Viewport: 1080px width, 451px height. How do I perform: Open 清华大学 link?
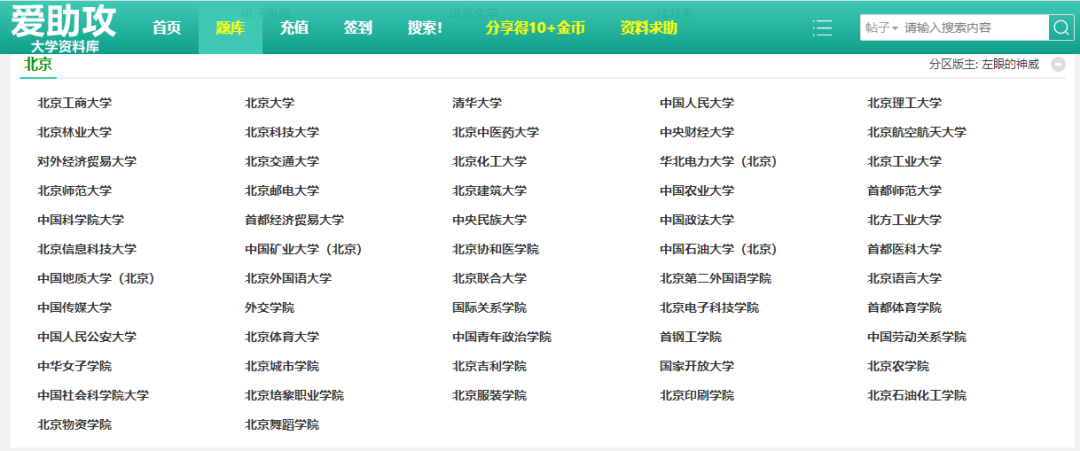tap(477, 103)
